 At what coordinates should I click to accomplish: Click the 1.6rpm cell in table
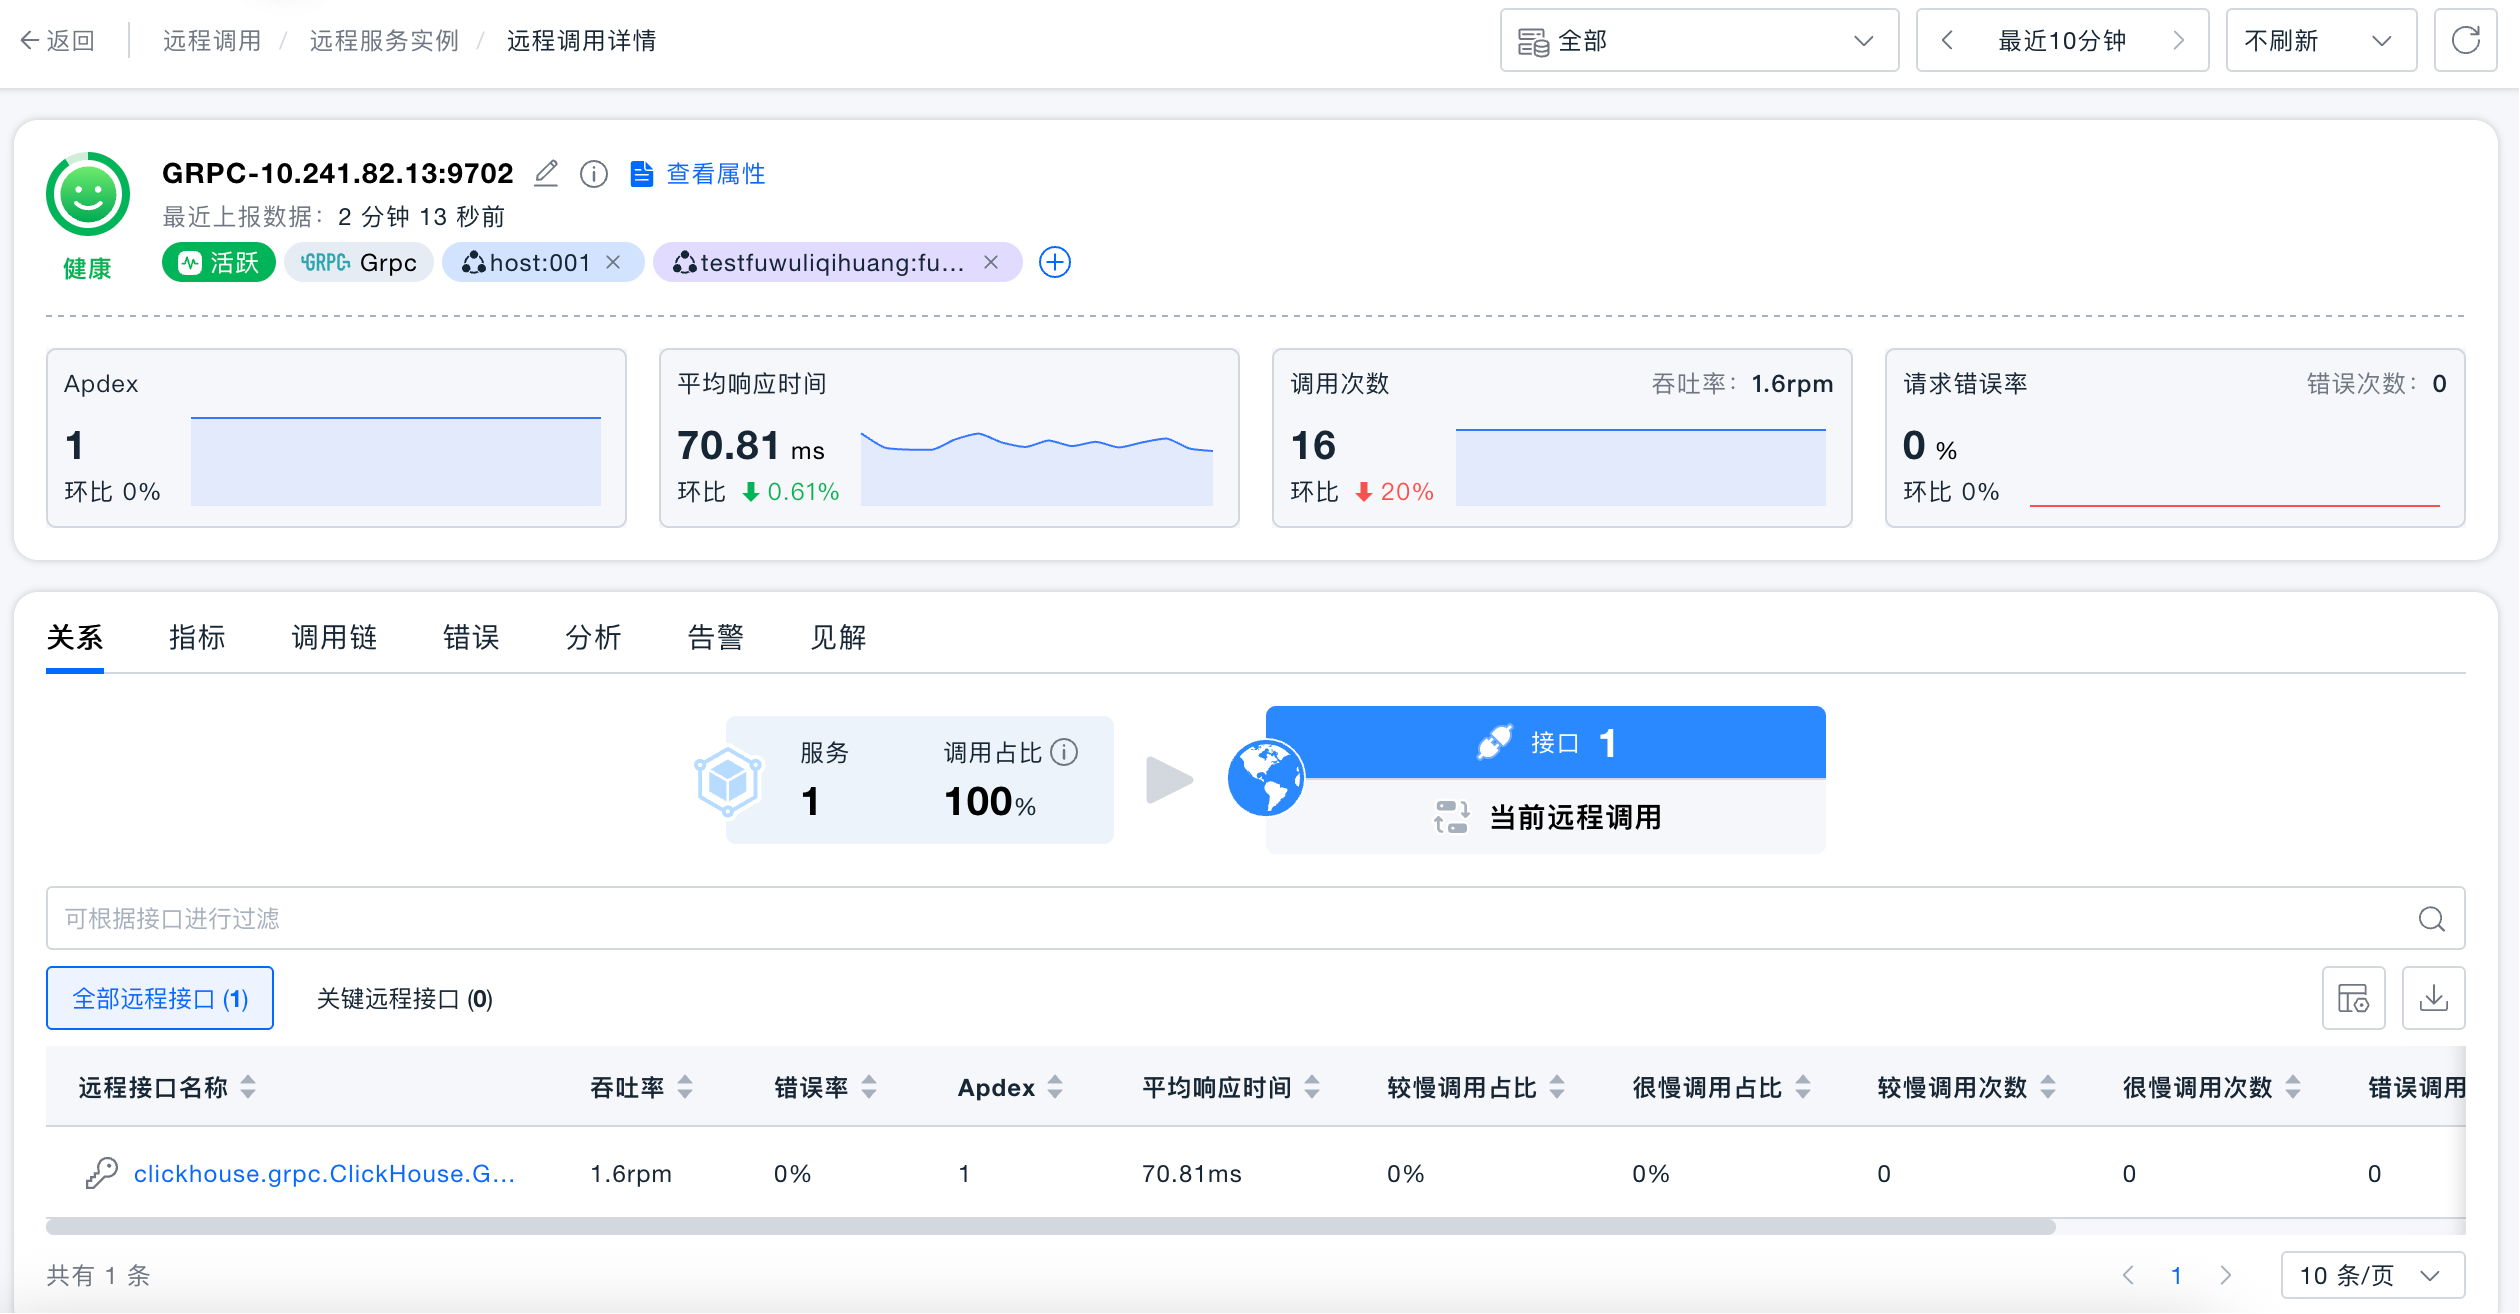tap(631, 1173)
